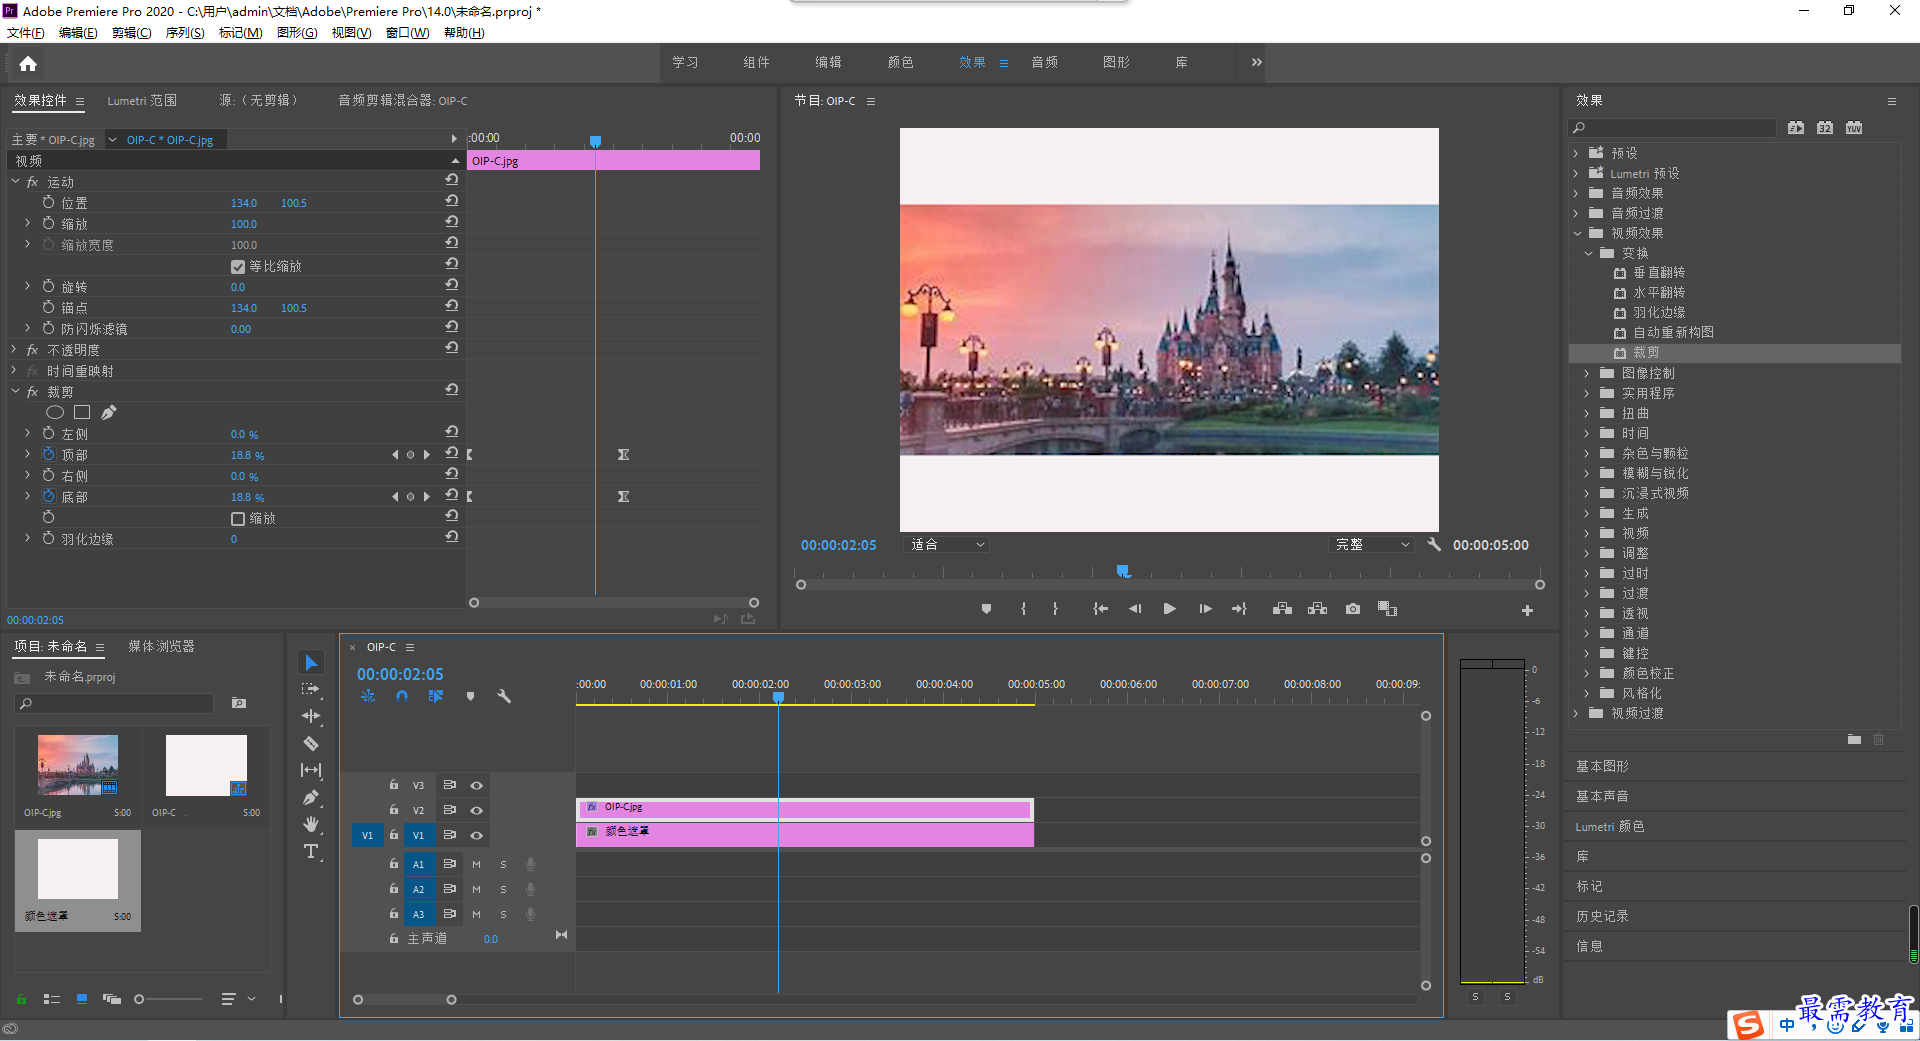Open the Essential Graphics panel
1920x1041 pixels.
1602,766
